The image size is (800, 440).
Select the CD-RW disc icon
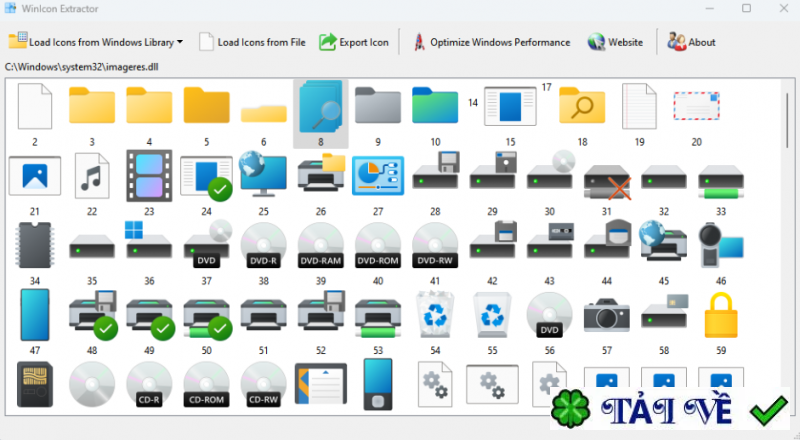[x=263, y=384]
